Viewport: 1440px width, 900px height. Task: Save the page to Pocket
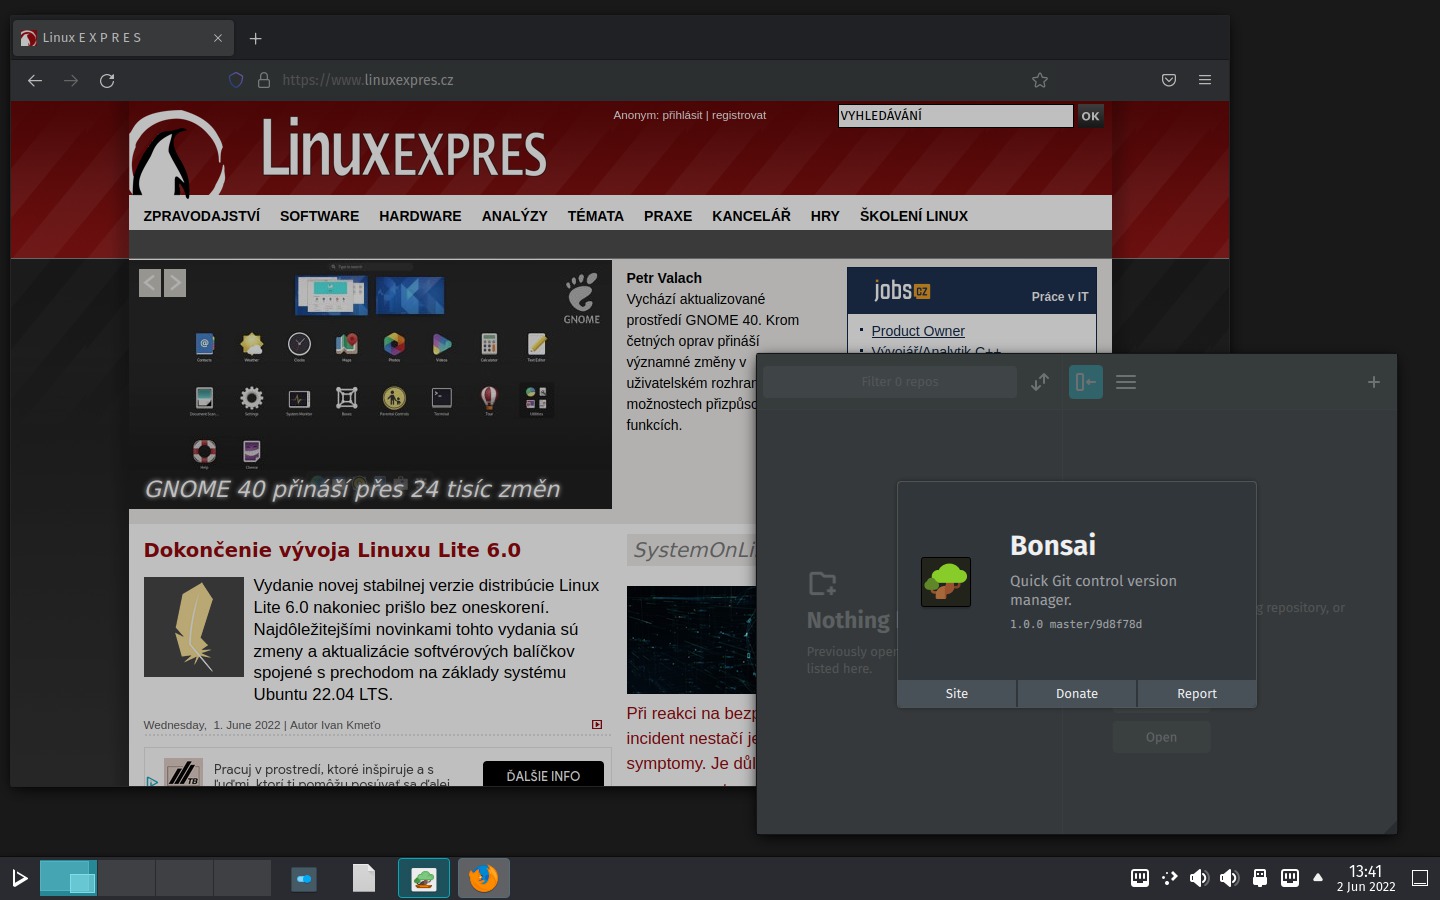[x=1169, y=80]
